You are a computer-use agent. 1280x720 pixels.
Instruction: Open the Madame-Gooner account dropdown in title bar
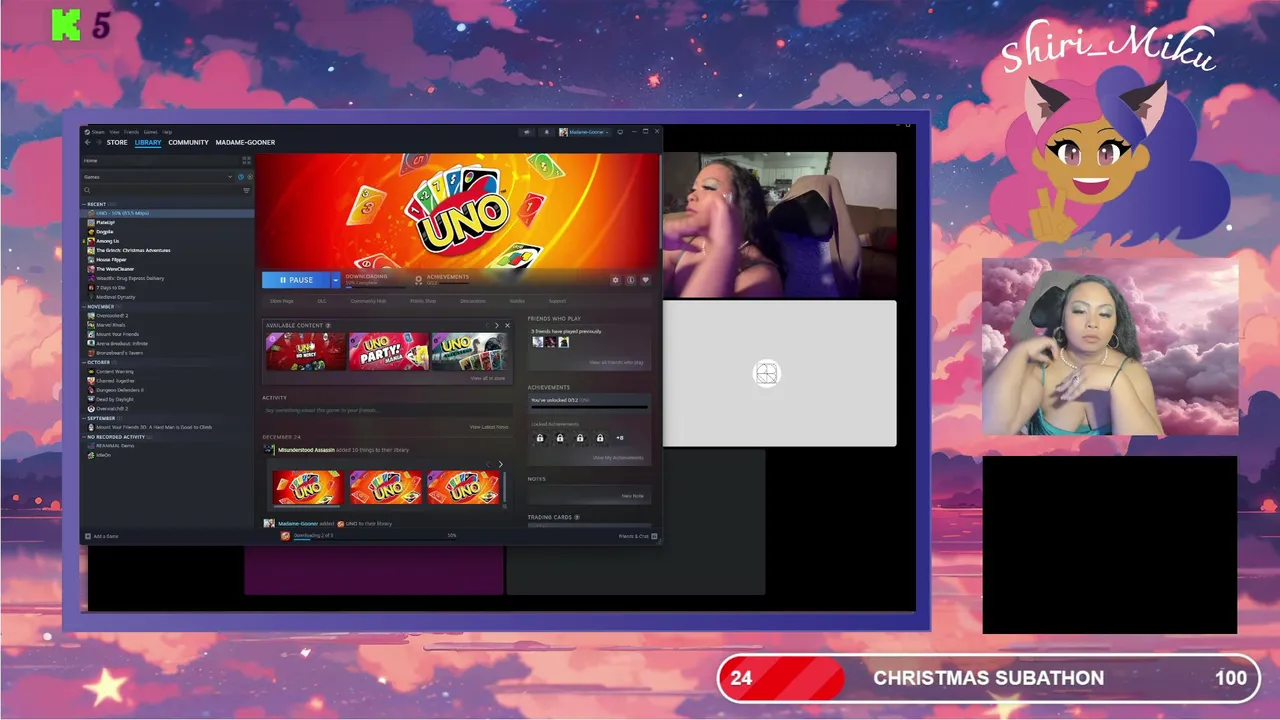click(584, 132)
